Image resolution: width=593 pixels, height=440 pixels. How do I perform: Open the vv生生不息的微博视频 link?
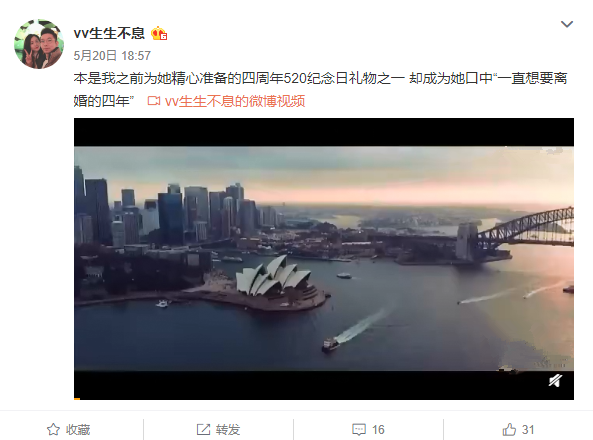click(235, 101)
